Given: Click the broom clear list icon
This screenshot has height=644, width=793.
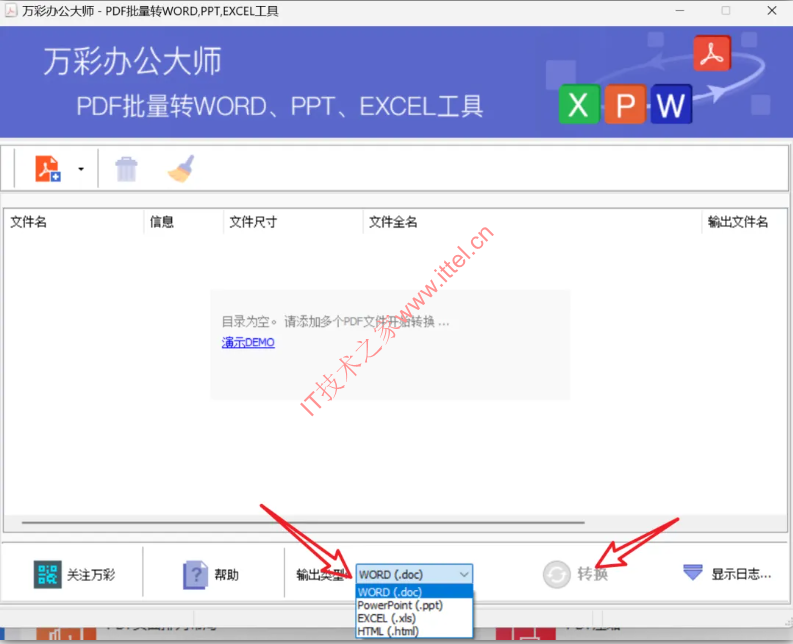Looking at the screenshot, I should (x=181, y=168).
